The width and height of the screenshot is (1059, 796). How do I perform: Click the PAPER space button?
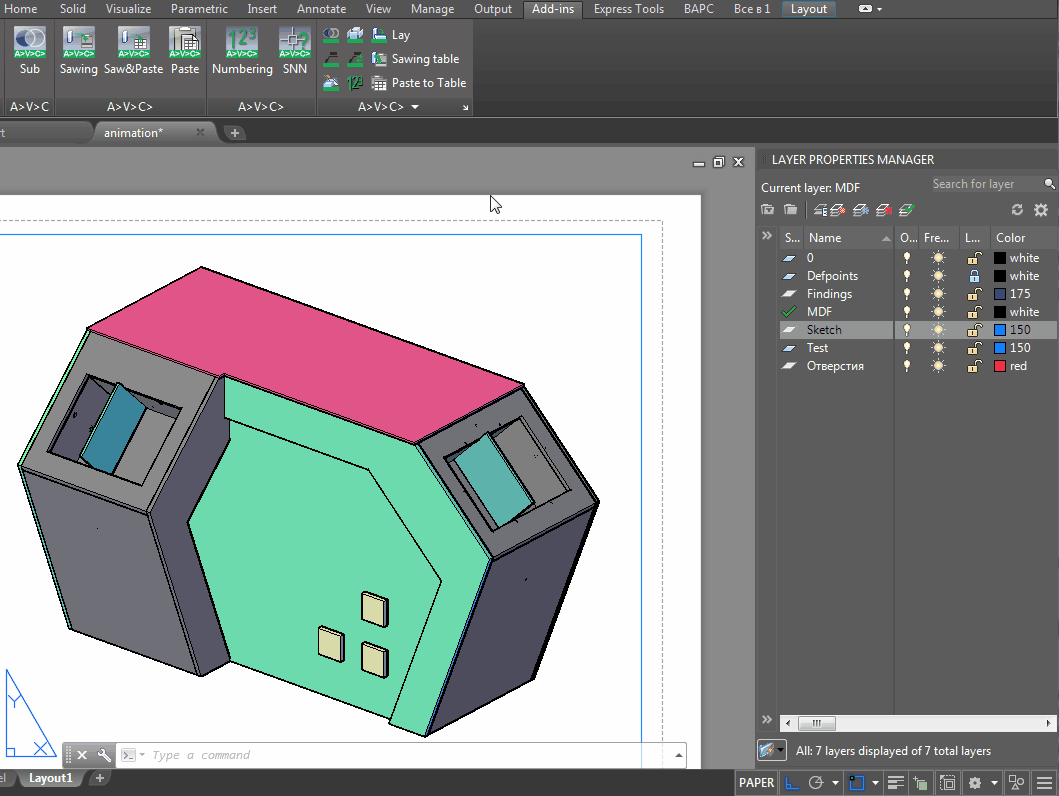point(756,782)
